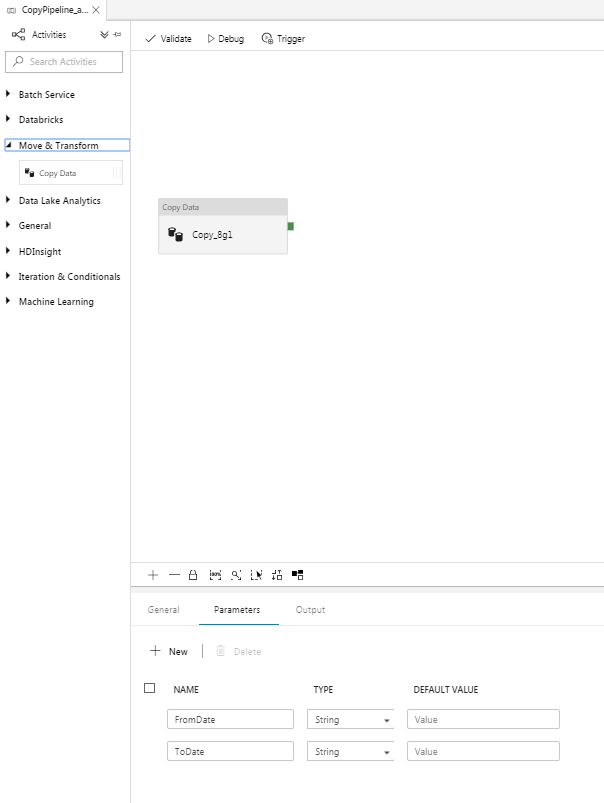Viewport: 604px width, 803px height.
Task: Click the Copy Data database icon in sidebar
Action: [29, 173]
